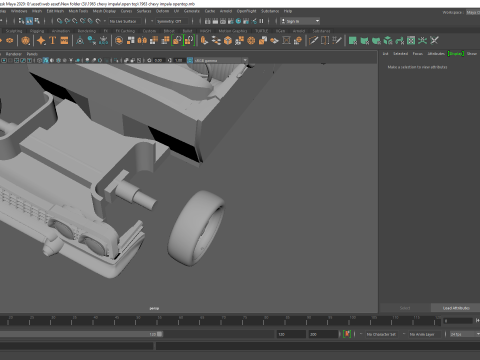Open the Mesh Display menu

[x=104, y=11]
